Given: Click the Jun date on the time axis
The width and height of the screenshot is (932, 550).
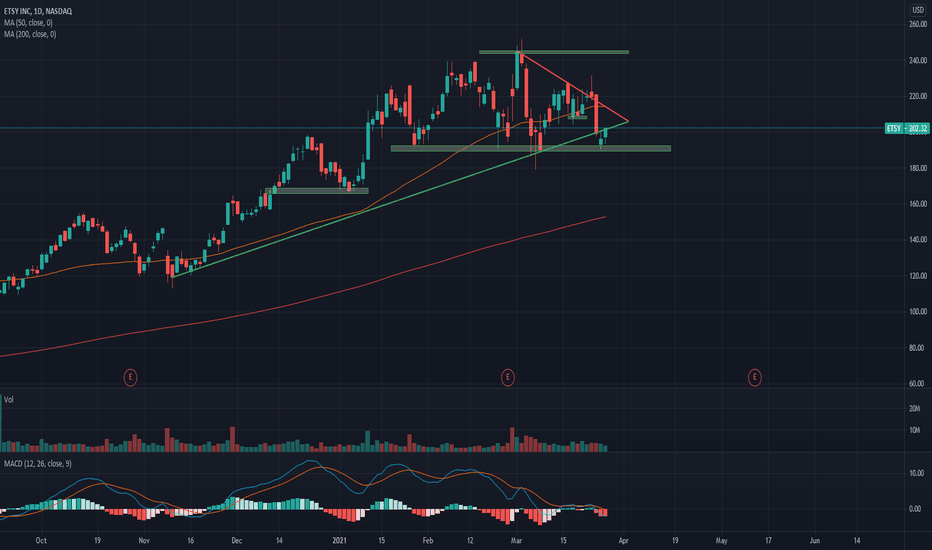Looking at the screenshot, I should (815, 540).
